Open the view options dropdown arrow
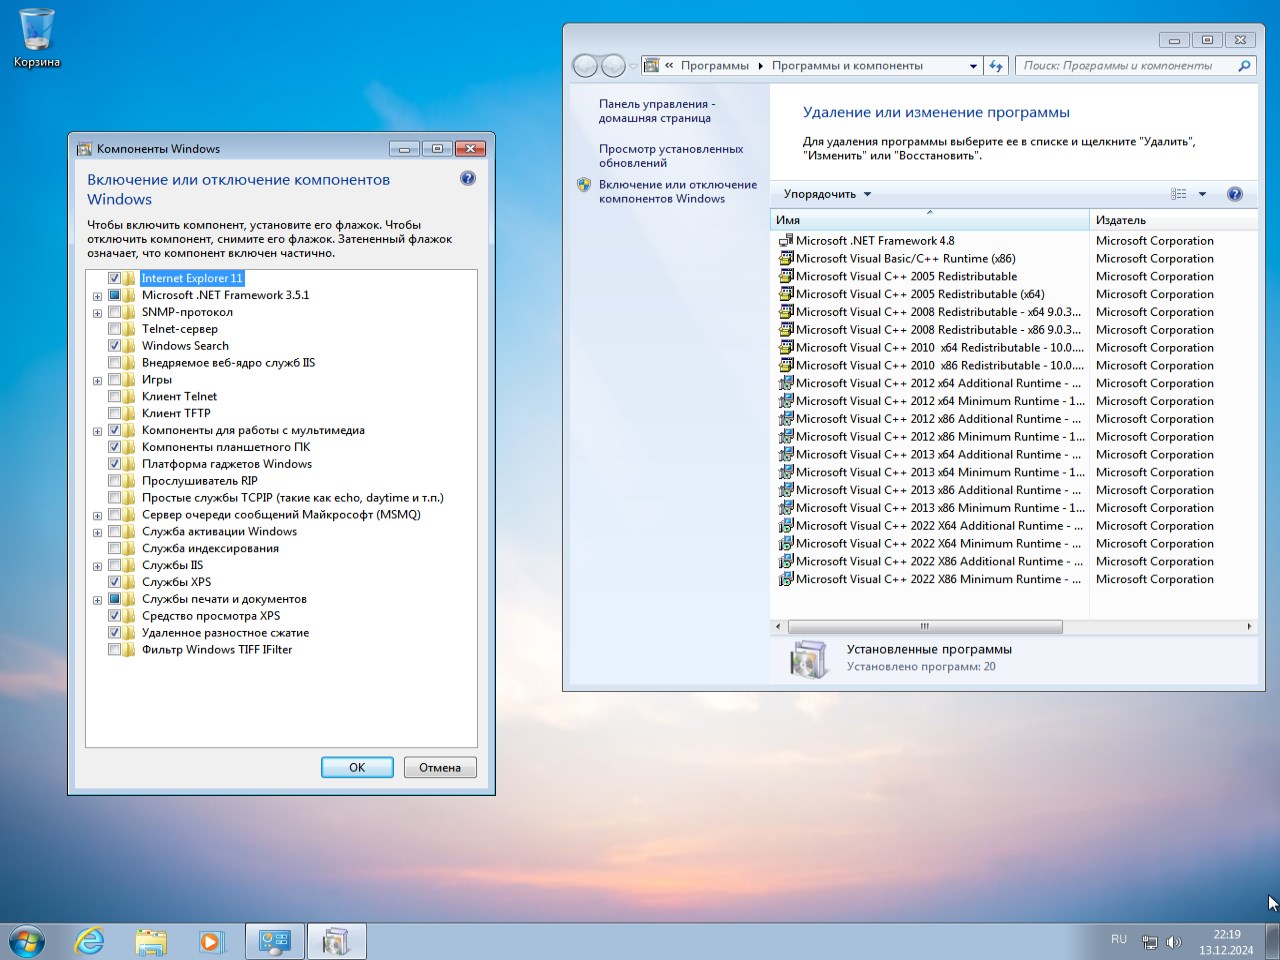The height and width of the screenshot is (960, 1280). tap(1202, 194)
